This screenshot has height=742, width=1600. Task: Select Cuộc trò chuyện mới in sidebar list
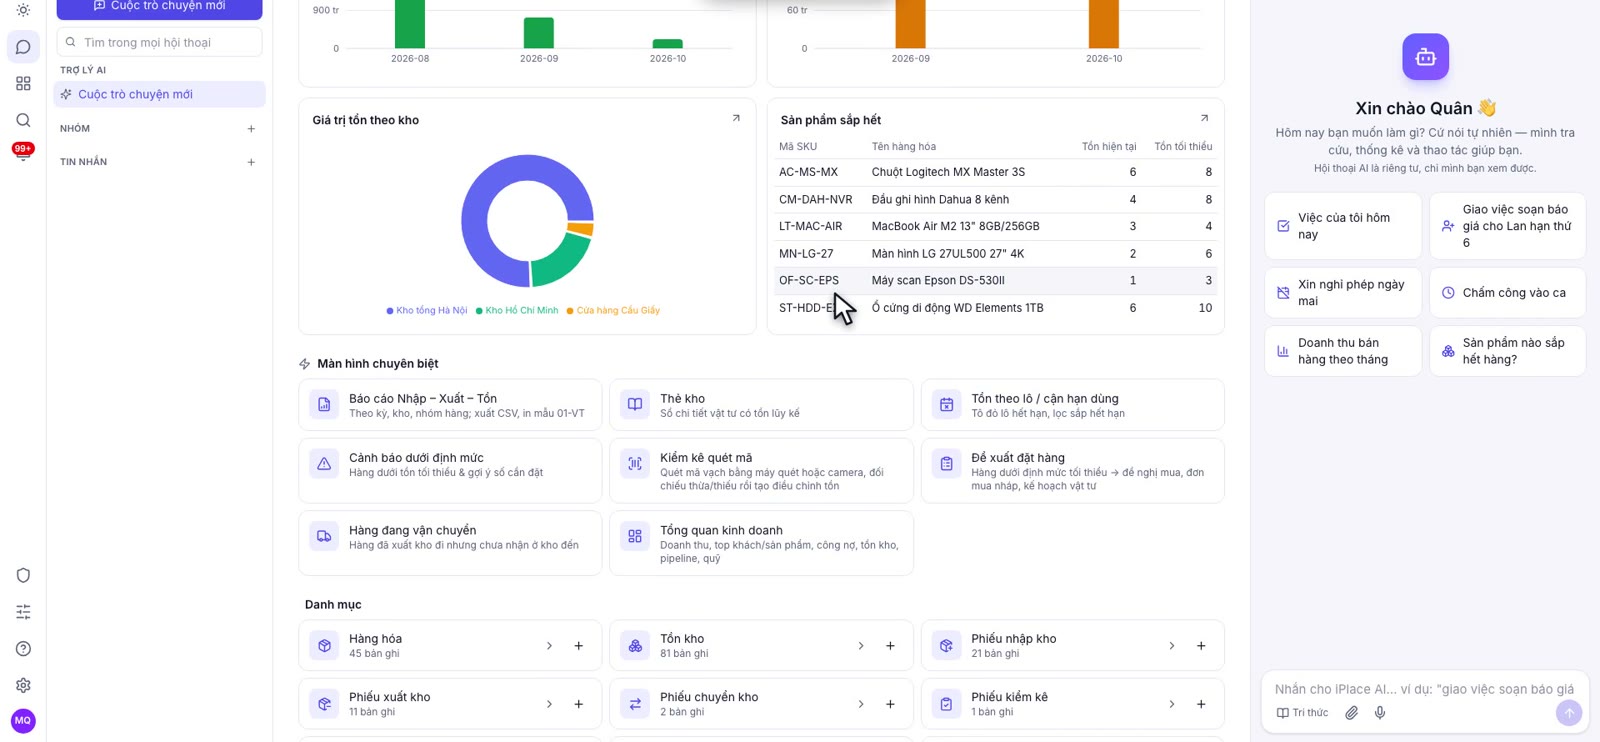(x=159, y=94)
